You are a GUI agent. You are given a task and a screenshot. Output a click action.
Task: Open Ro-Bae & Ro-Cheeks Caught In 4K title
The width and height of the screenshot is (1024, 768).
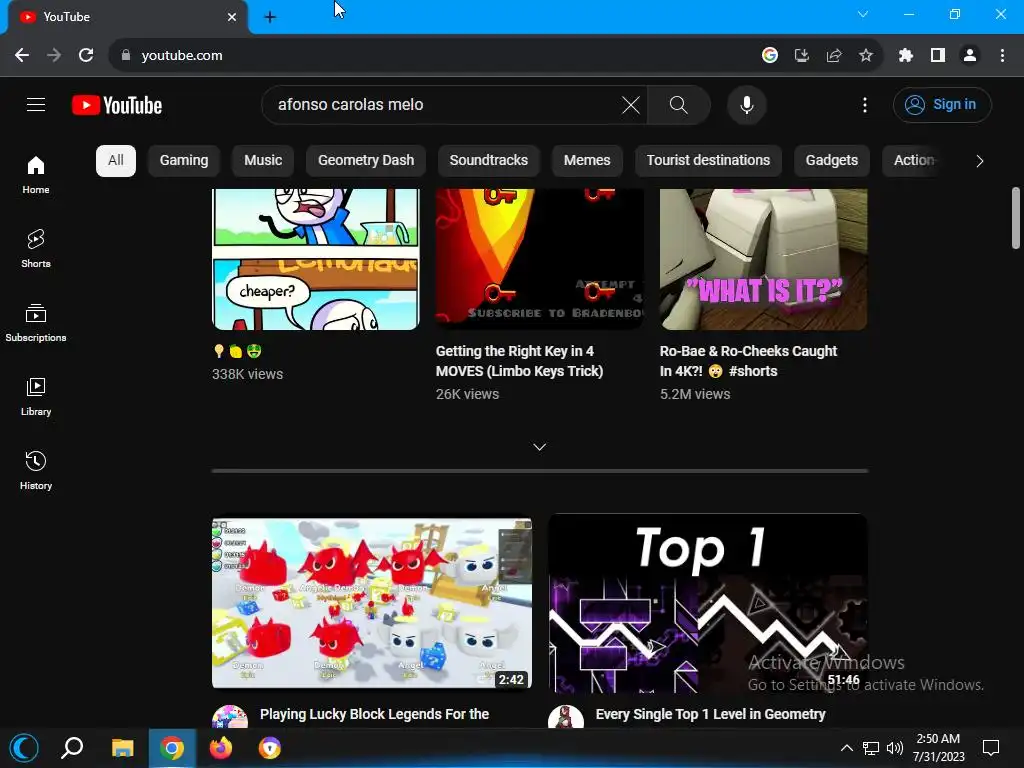tap(748, 361)
